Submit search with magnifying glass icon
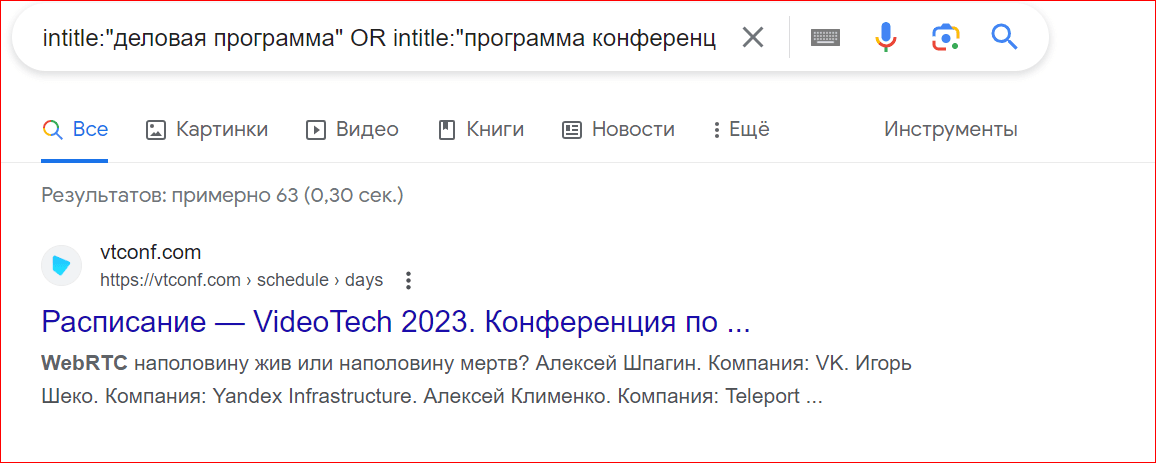Image resolution: width=1156 pixels, height=463 pixels. [x=1004, y=36]
